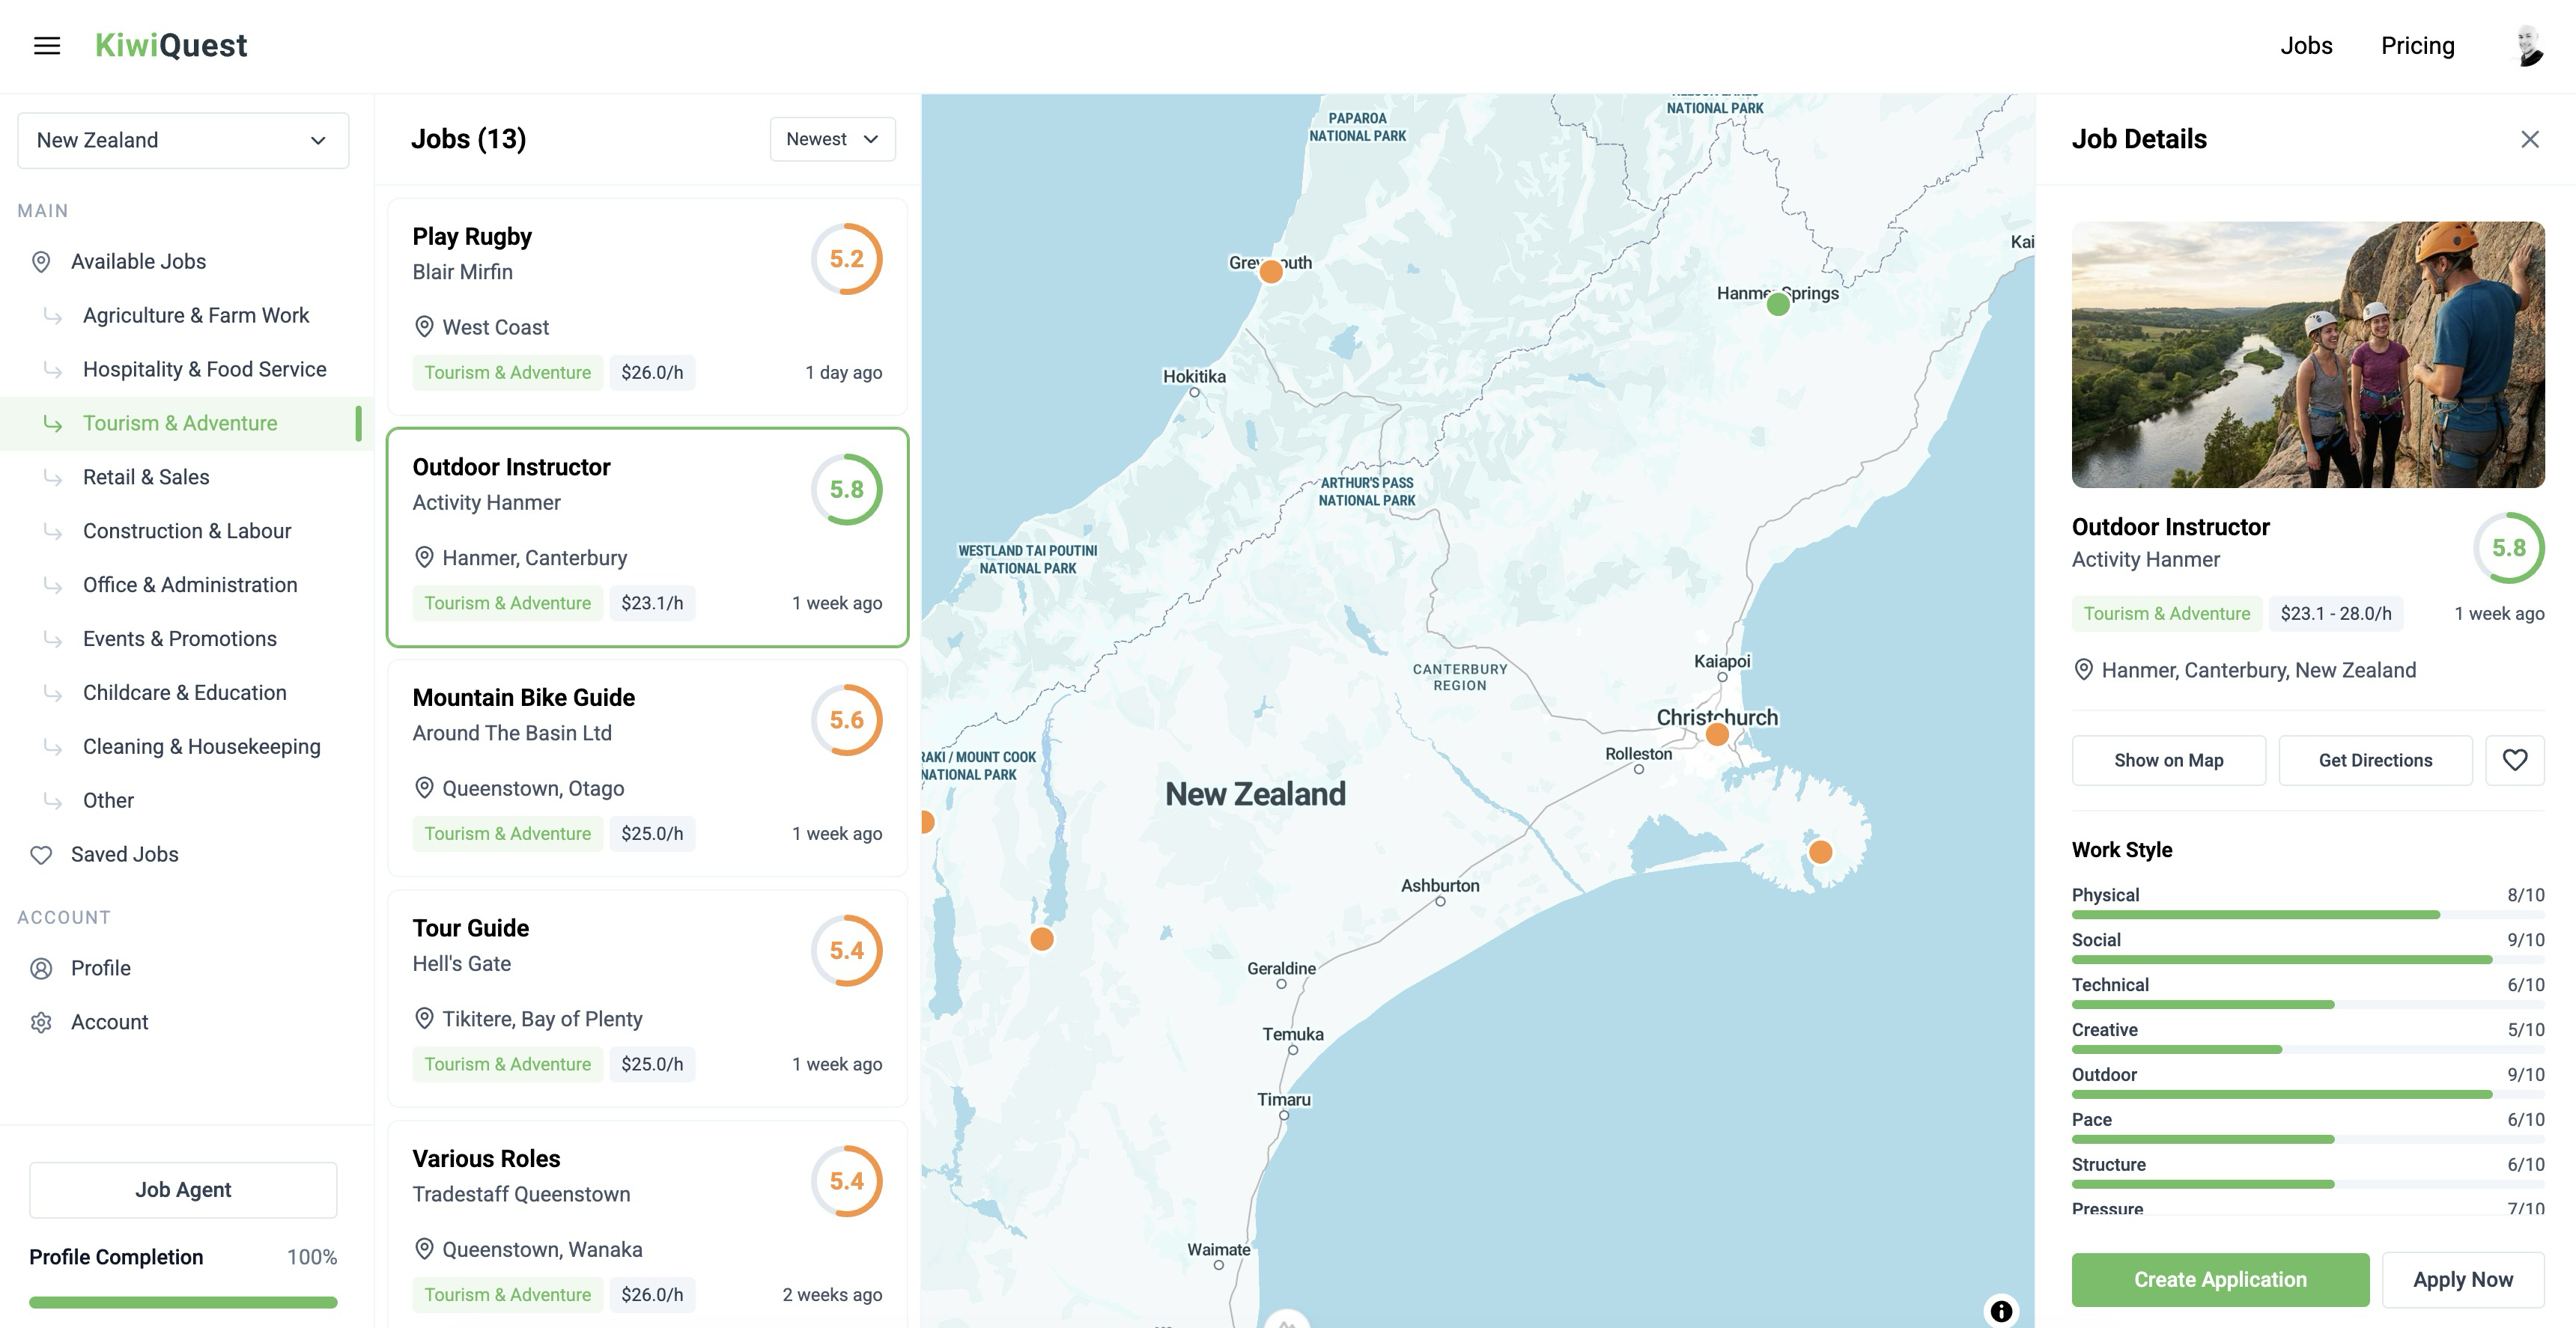Click the orange Greymouth map marker
Screen dimensions: 2576x1328
point(1271,271)
